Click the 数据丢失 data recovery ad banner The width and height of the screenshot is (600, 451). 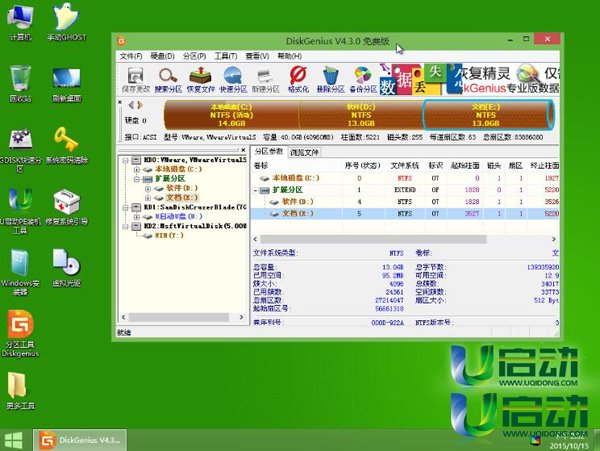point(470,79)
